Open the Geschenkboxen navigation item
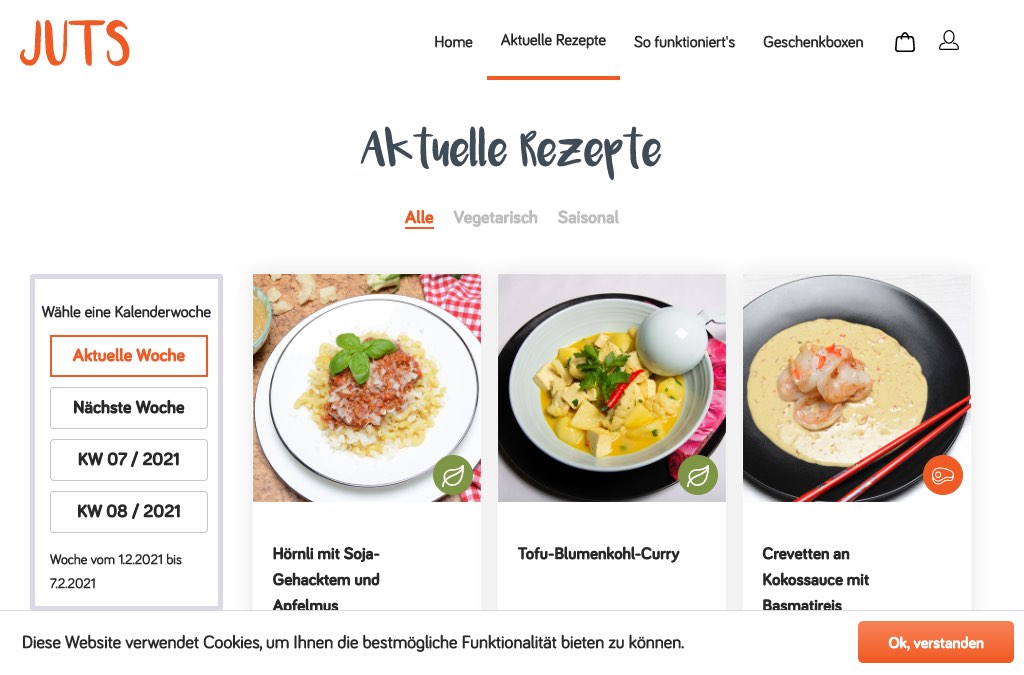The image size is (1024, 675). pos(813,42)
